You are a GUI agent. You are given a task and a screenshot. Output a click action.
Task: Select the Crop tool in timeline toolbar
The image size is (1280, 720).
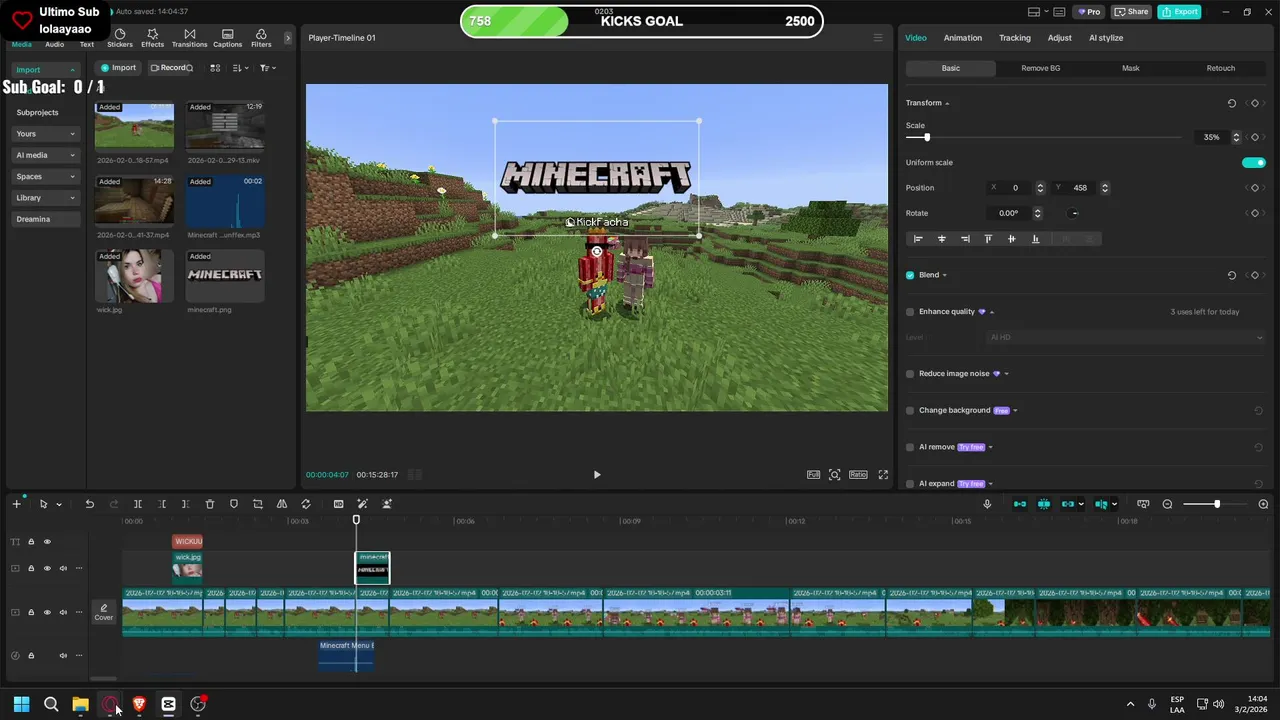tap(258, 504)
